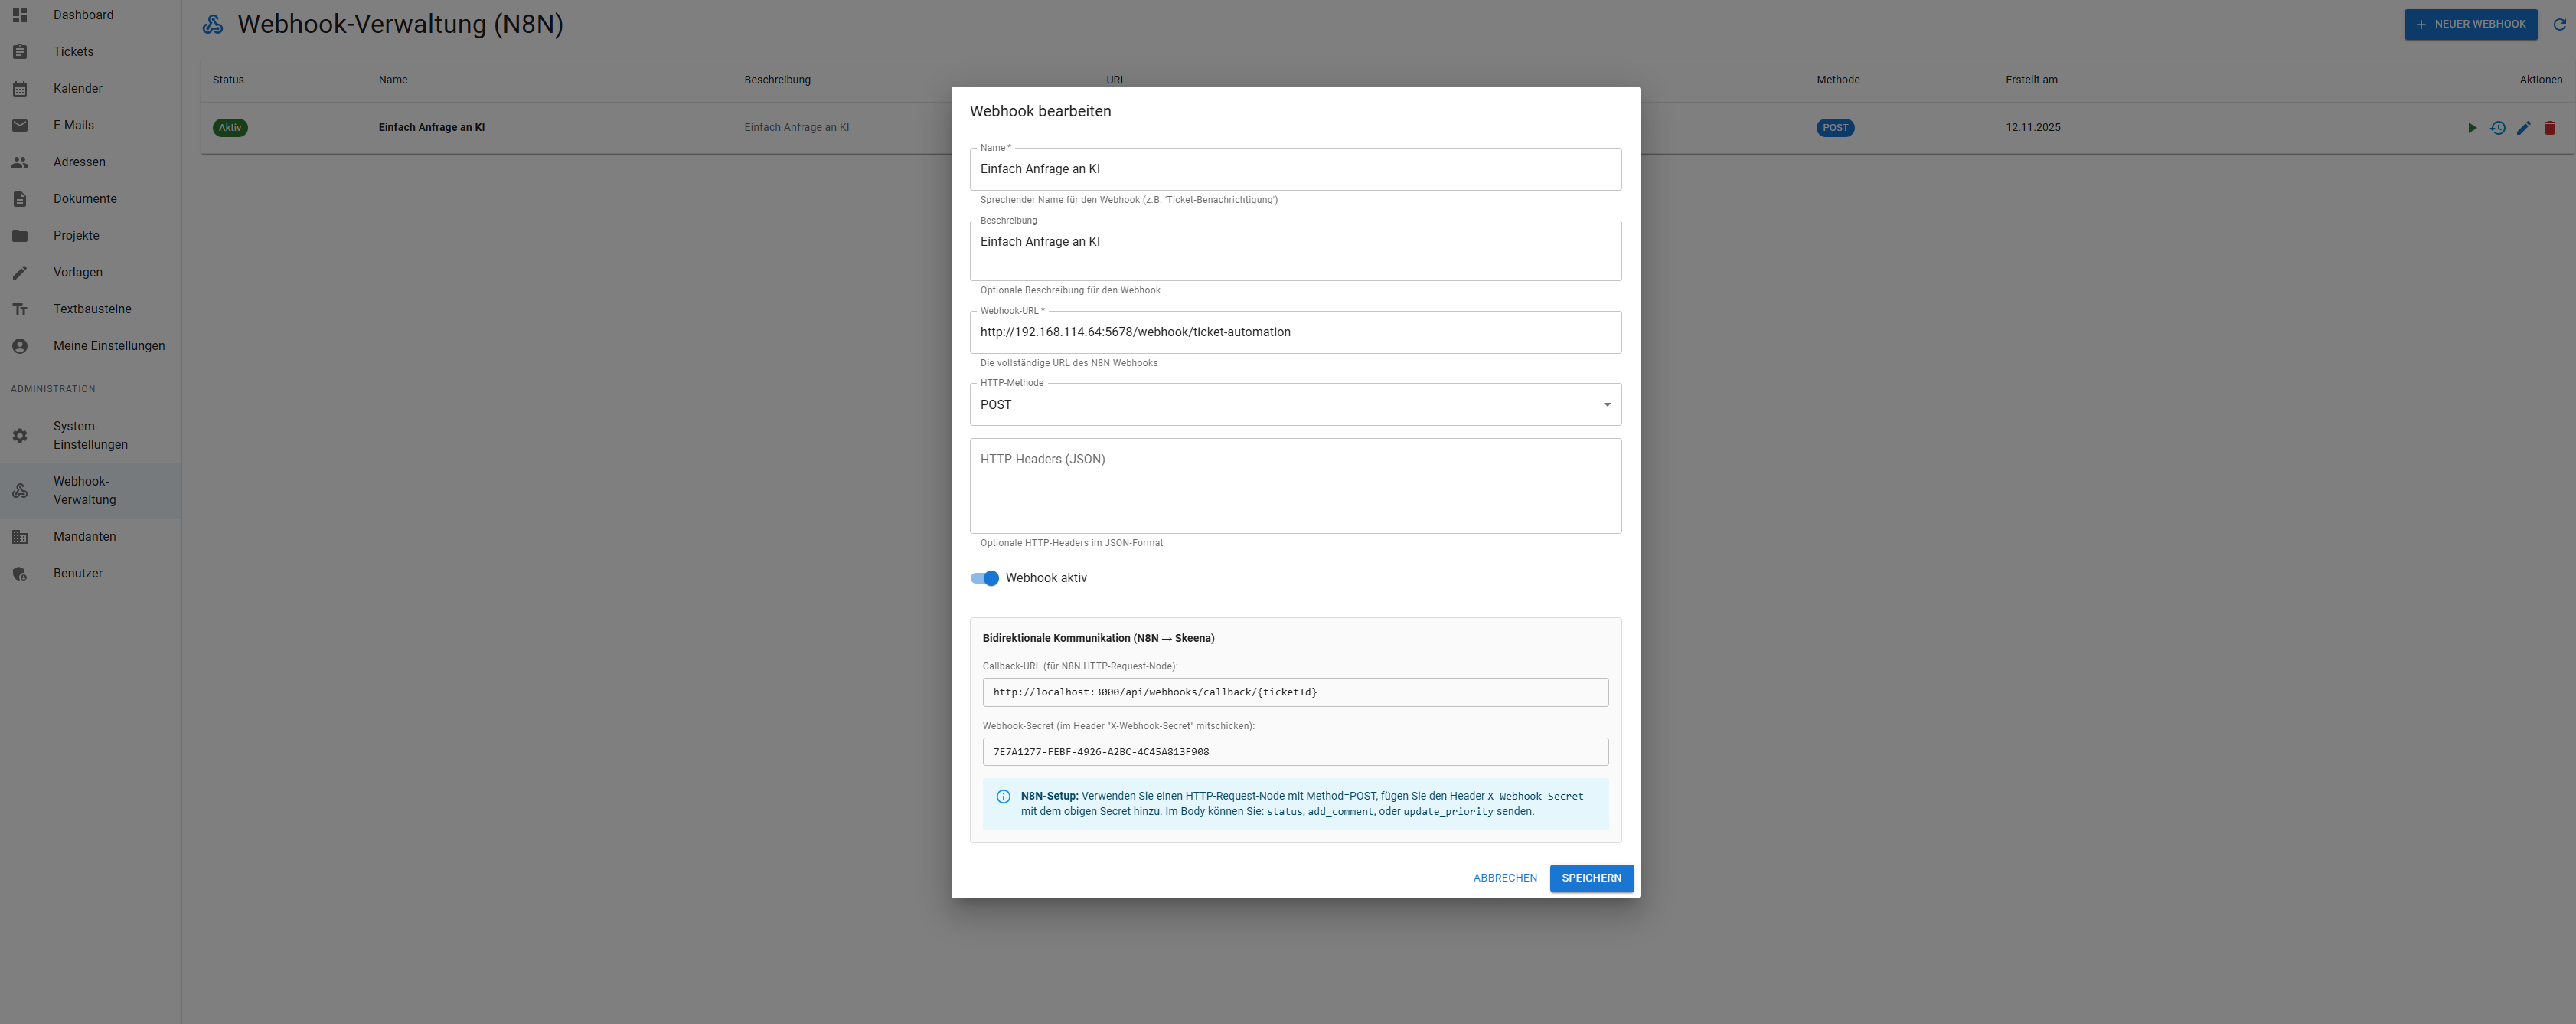Open the Dashboard via its grid icon
The width and height of the screenshot is (2576, 1024).
point(20,14)
